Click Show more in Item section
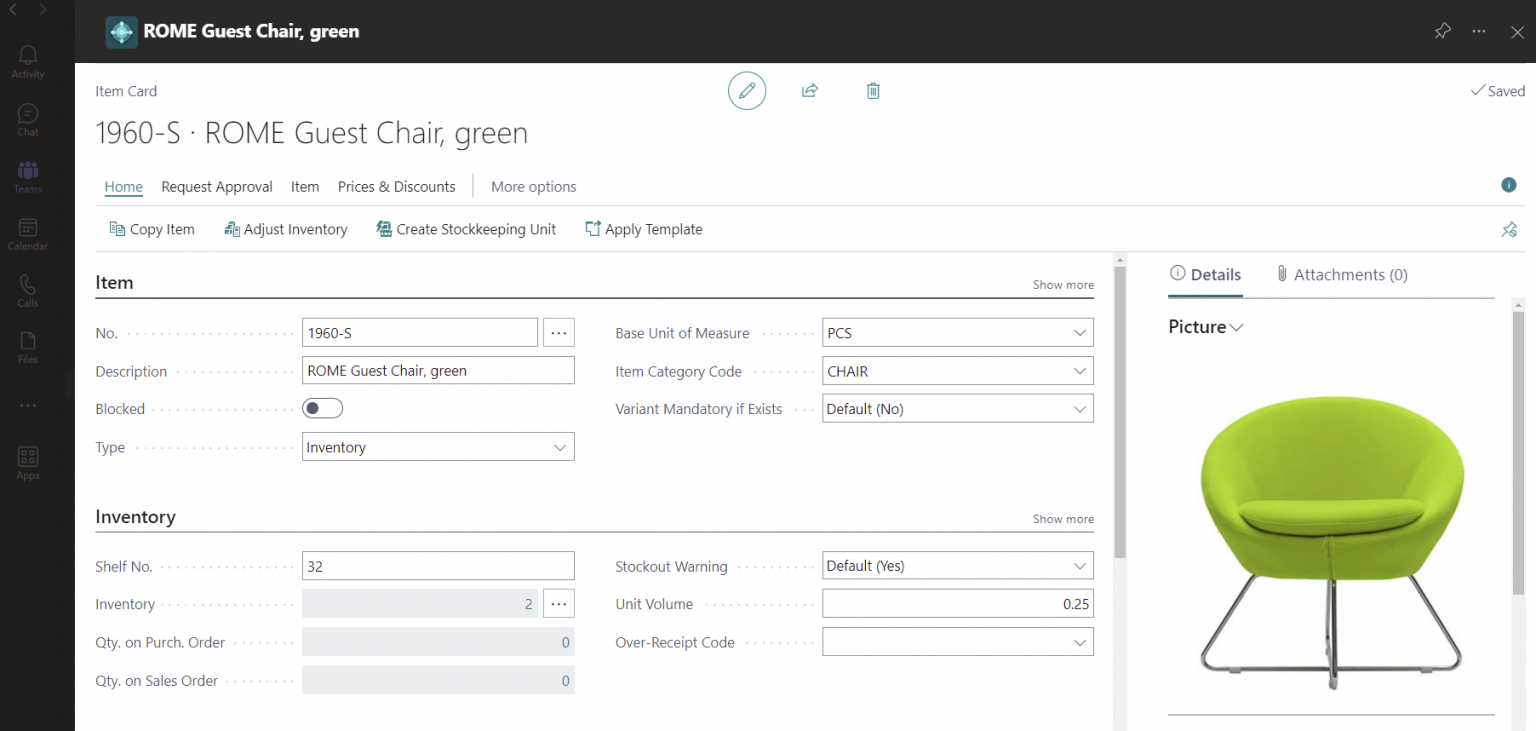This screenshot has width=1536, height=731. coord(1063,285)
